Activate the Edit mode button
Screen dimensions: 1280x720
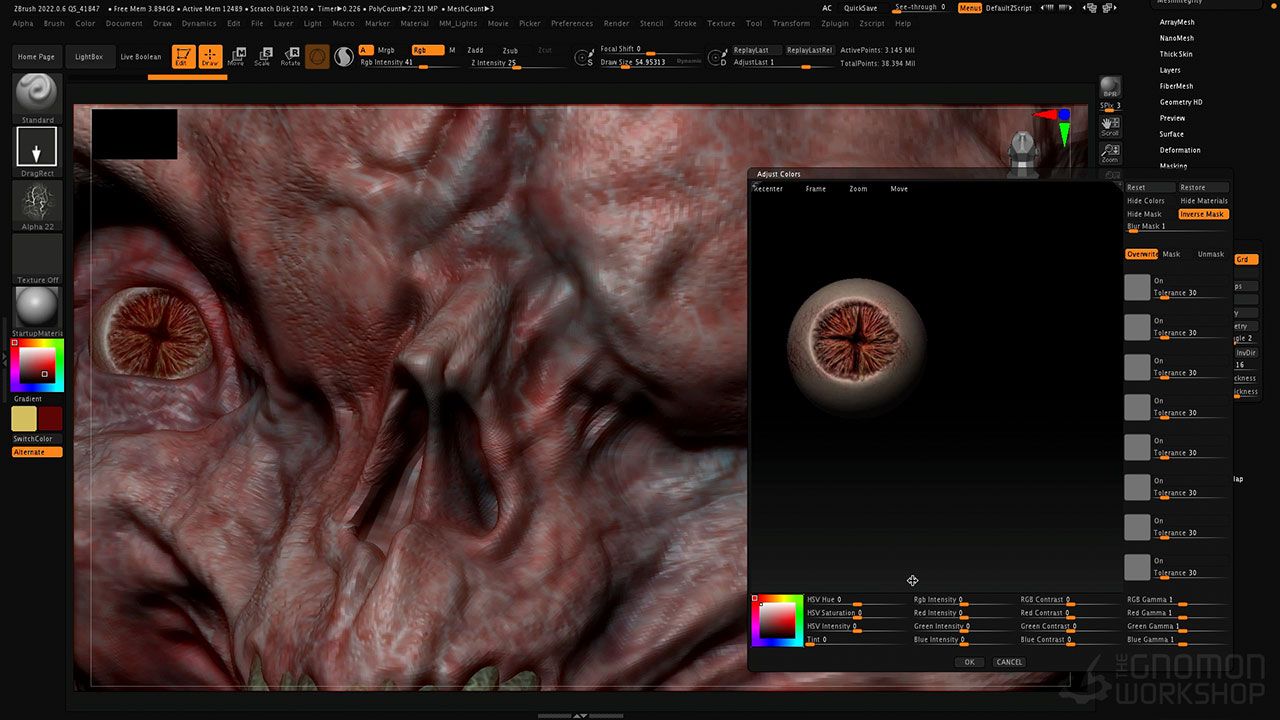pos(183,57)
